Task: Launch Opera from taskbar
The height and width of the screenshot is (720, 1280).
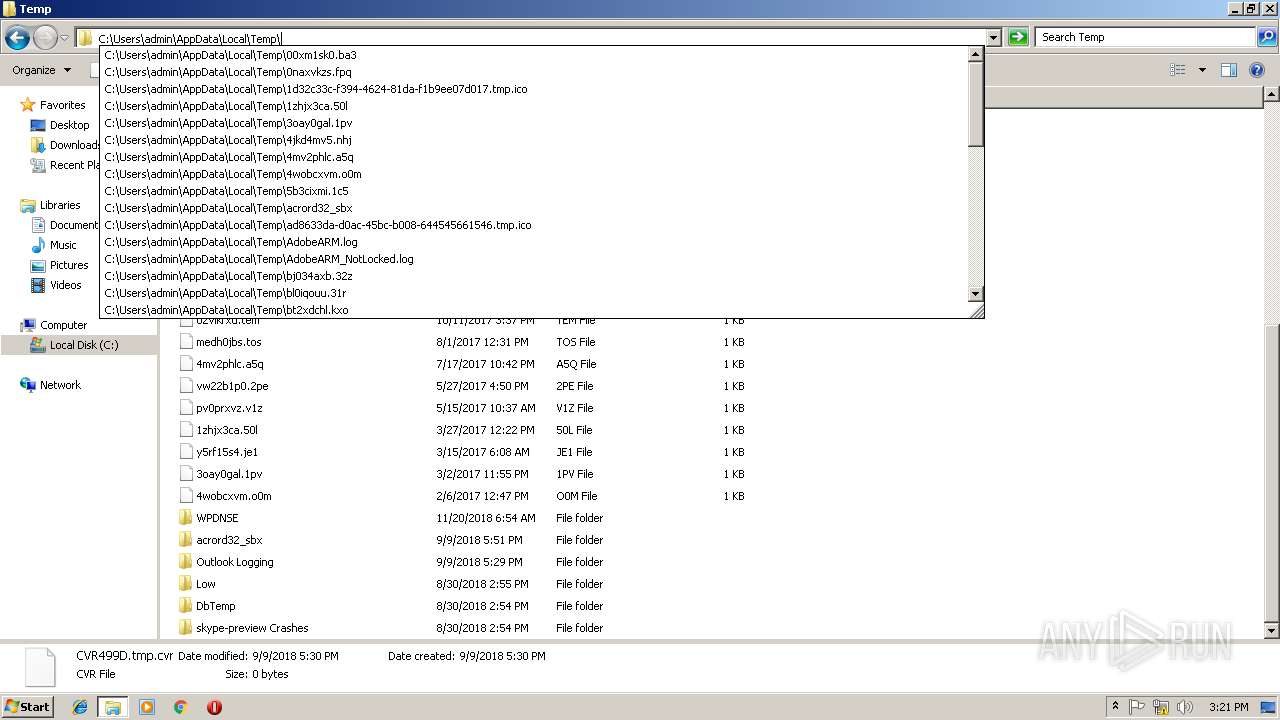Action: pos(214,707)
